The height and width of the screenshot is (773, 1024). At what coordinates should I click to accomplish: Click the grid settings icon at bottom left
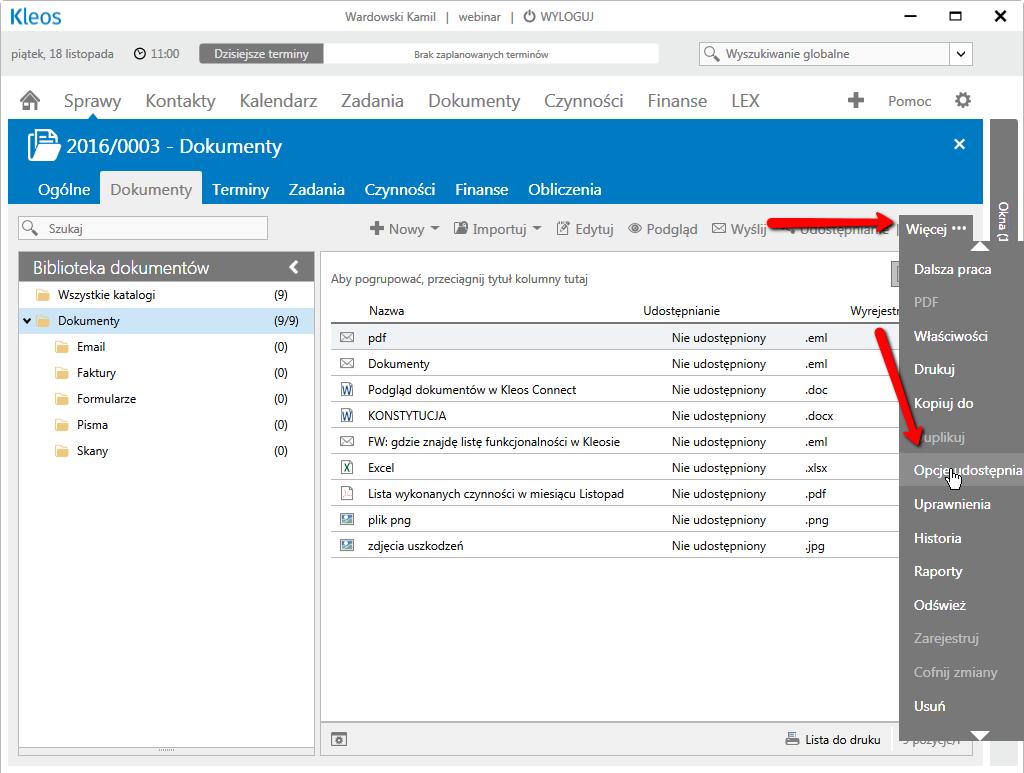(339, 739)
